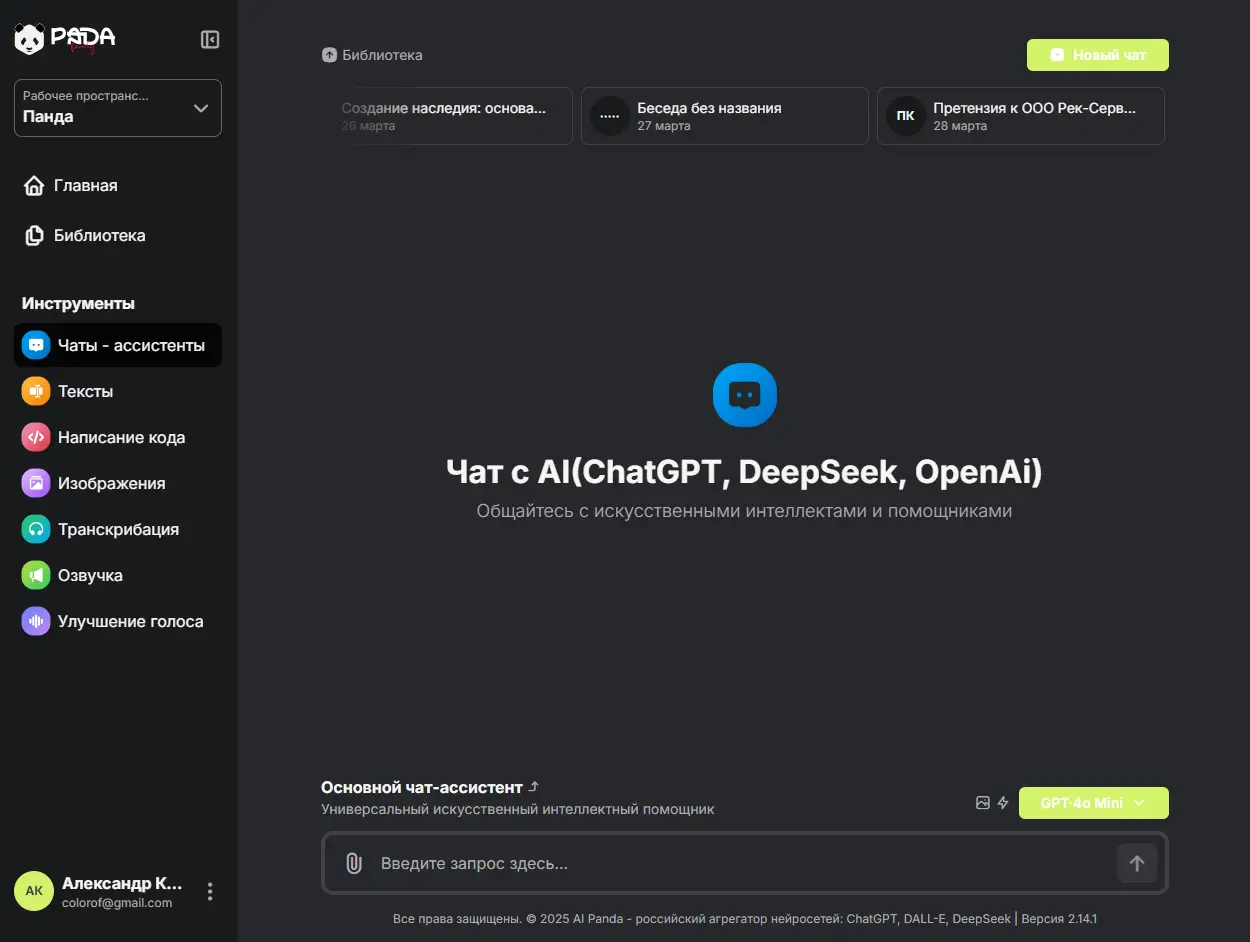Screen dimensions: 1250x942
Task: Toggle the lightning bolt icon near model selector
Action: click(x=1003, y=803)
